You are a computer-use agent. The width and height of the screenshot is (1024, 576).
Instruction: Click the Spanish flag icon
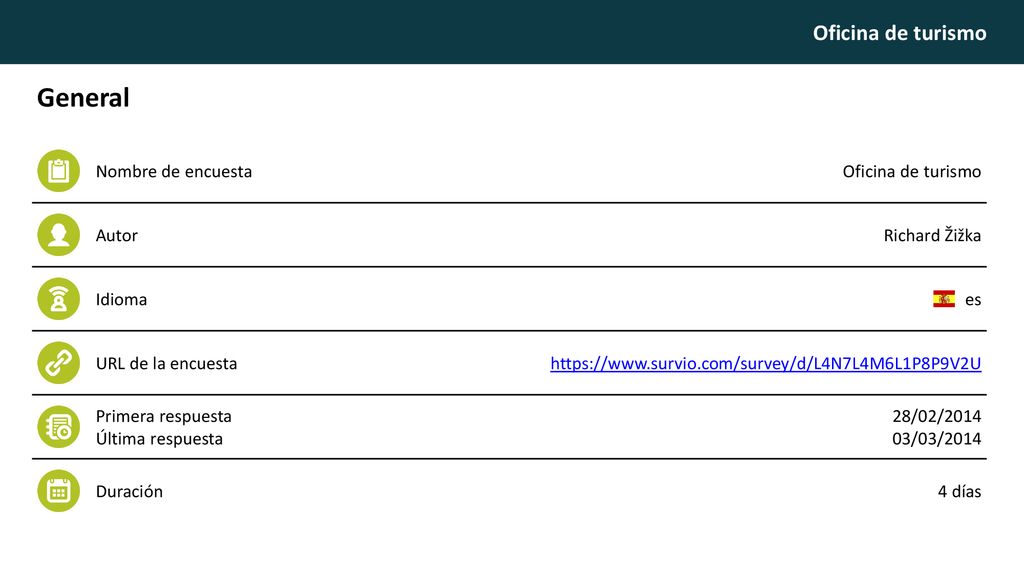(944, 299)
